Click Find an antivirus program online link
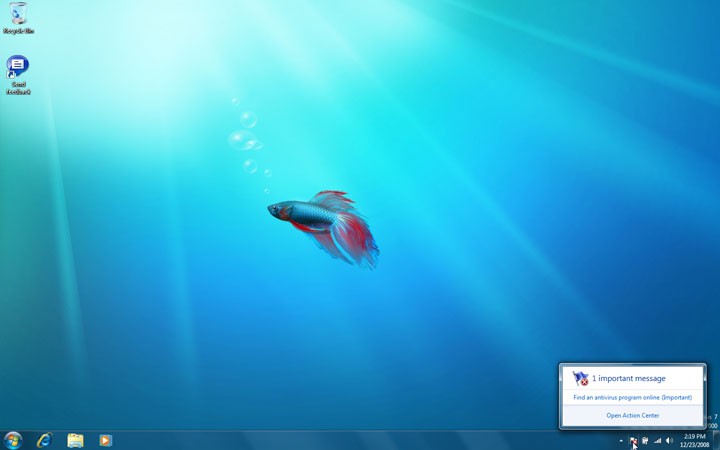 coord(632,398)
